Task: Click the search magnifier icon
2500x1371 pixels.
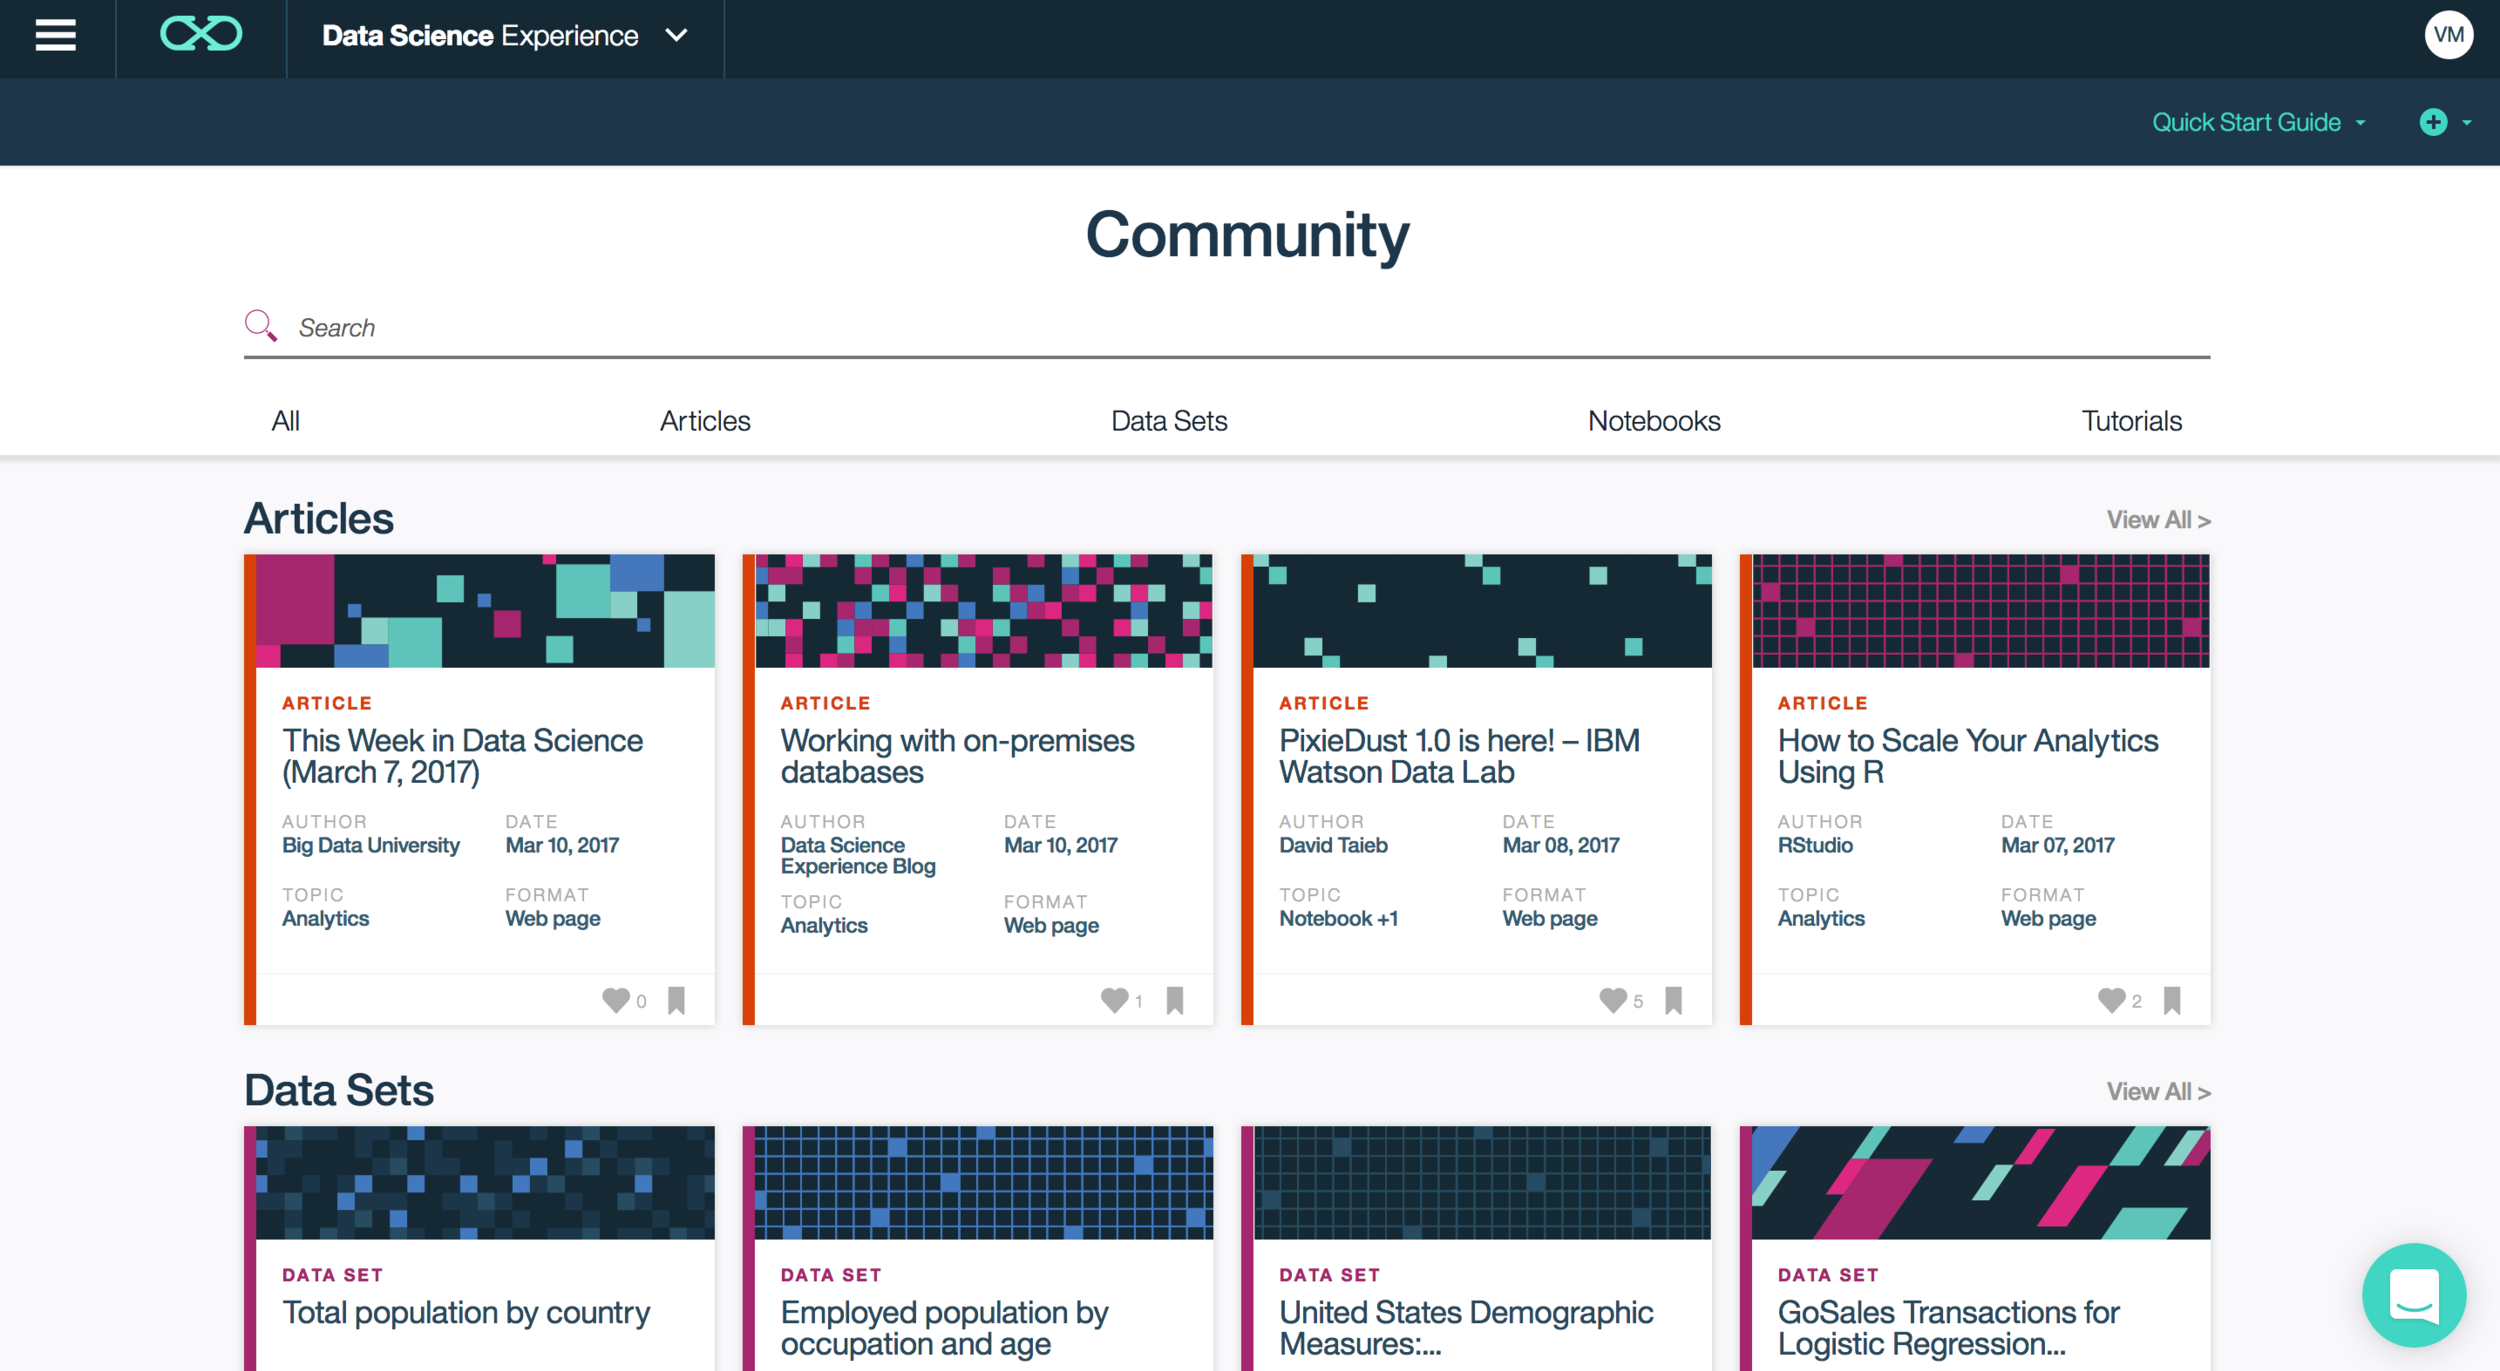Action: point(261,325)
